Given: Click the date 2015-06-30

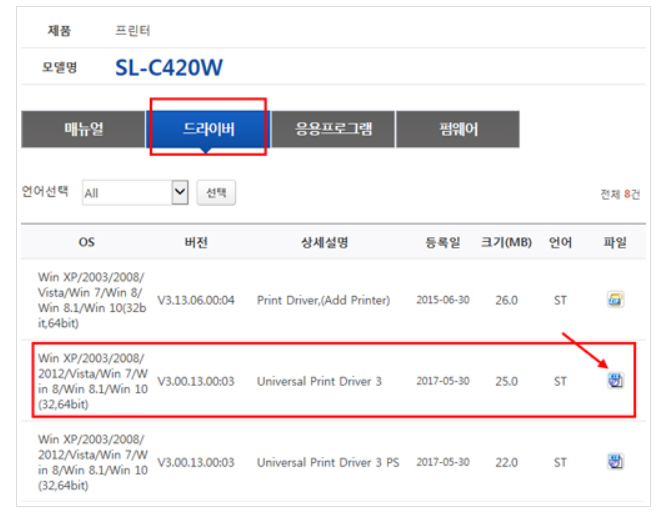Looking at the screenshot, I should tap(443, 300).
